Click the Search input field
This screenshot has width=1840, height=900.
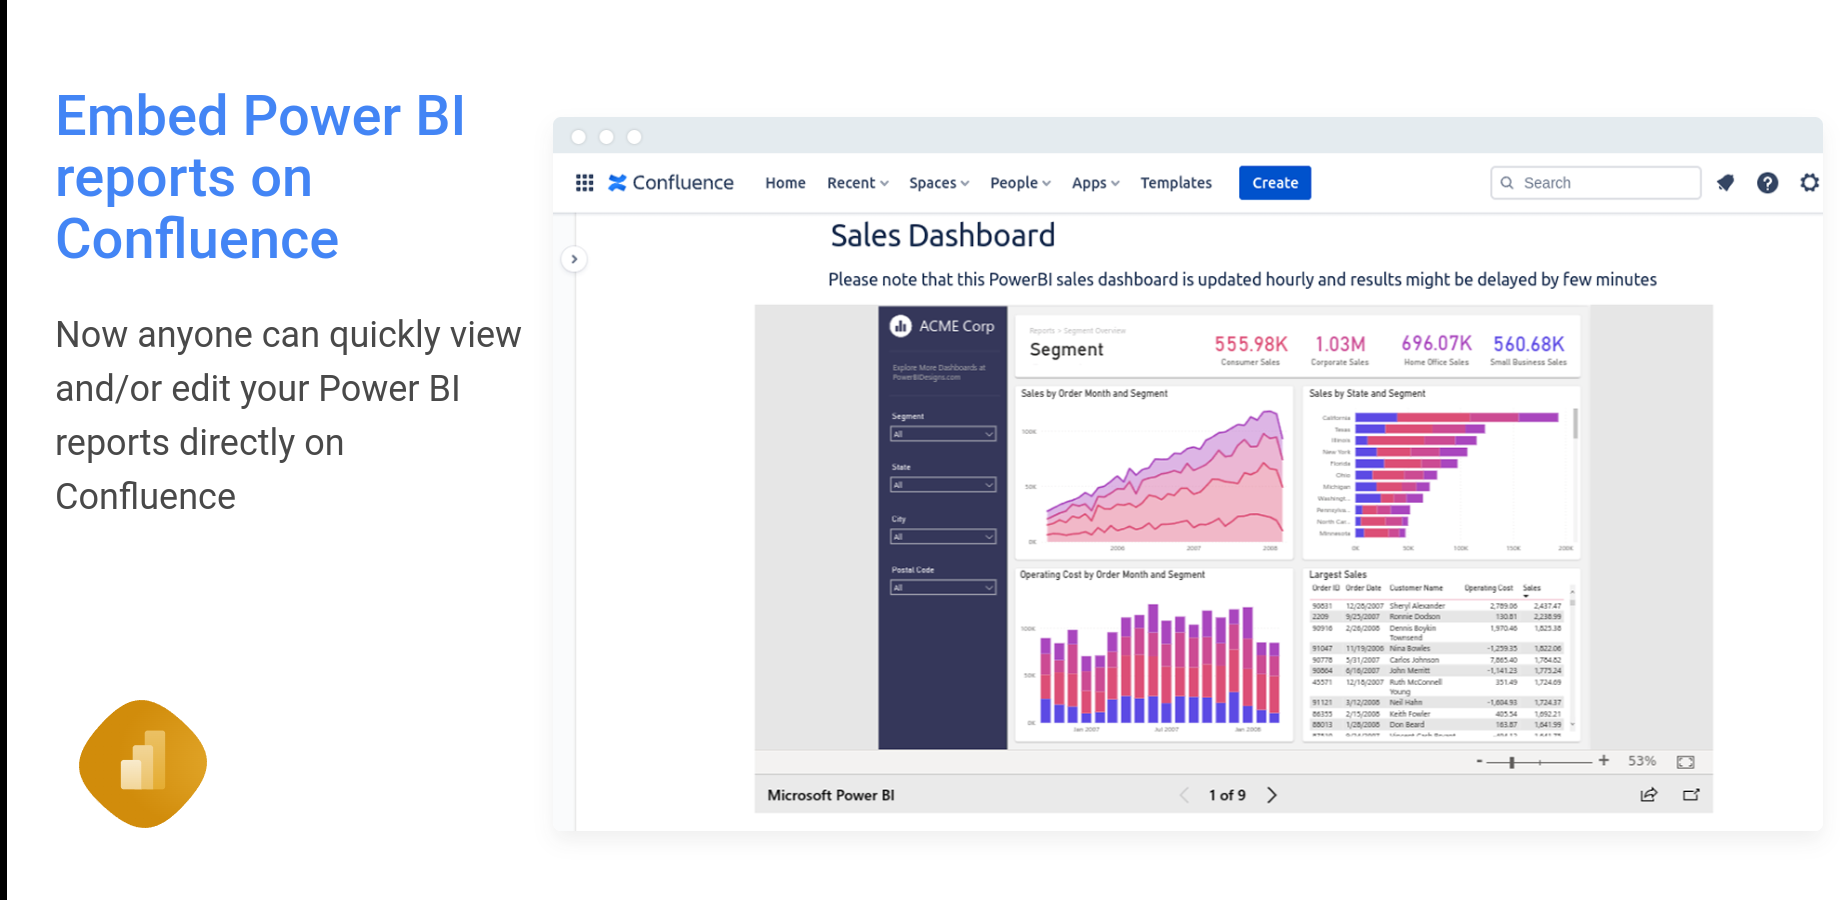tap(1595, 183)
